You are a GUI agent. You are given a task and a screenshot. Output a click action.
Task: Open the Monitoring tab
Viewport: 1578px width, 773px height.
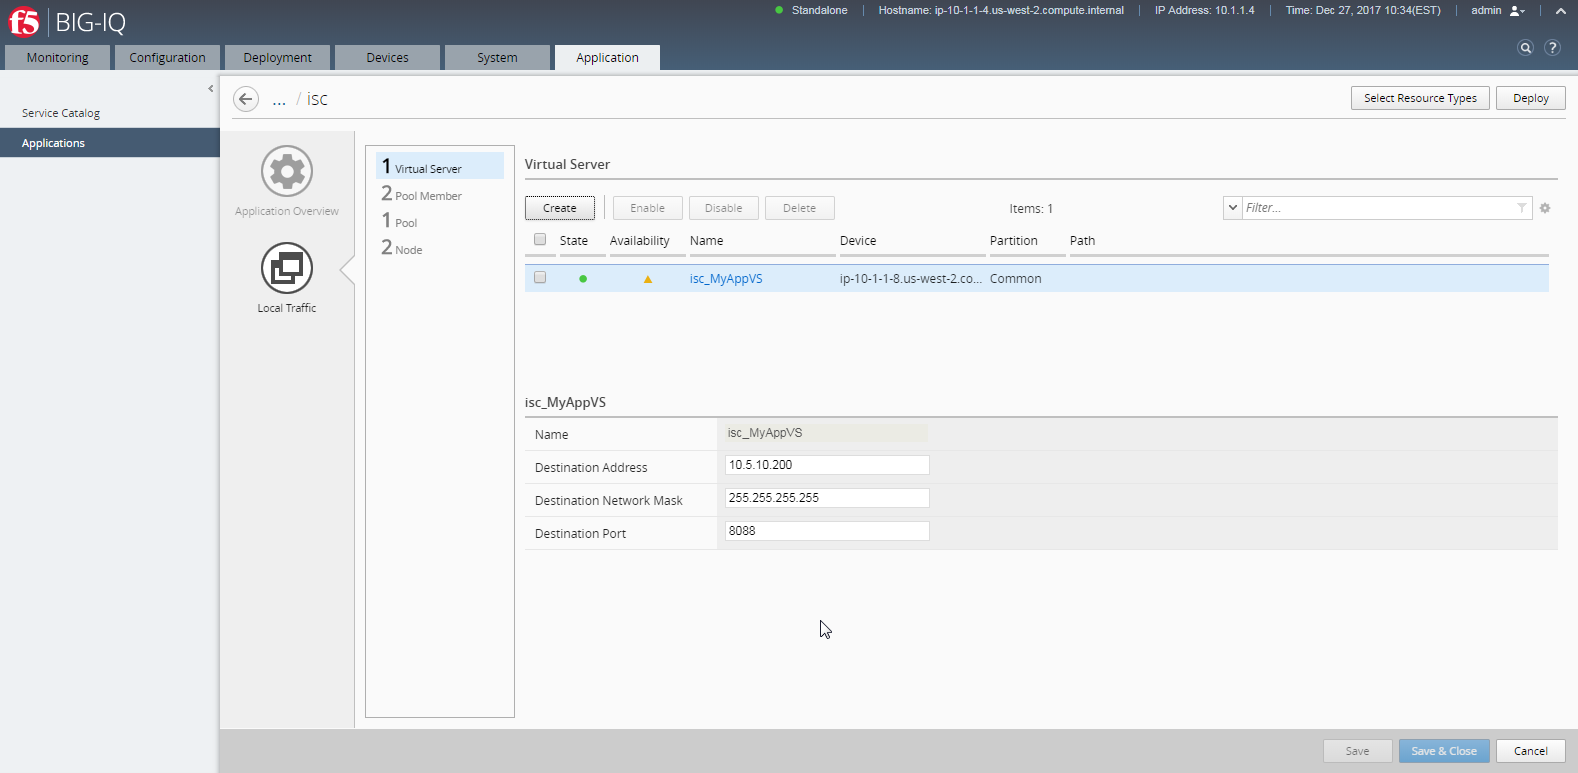coord(57,58)
